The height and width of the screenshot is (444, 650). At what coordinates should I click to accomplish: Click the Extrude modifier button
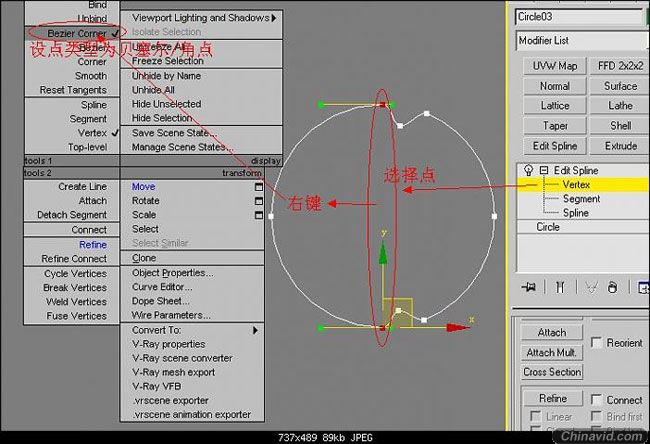(x=620, y=146)
